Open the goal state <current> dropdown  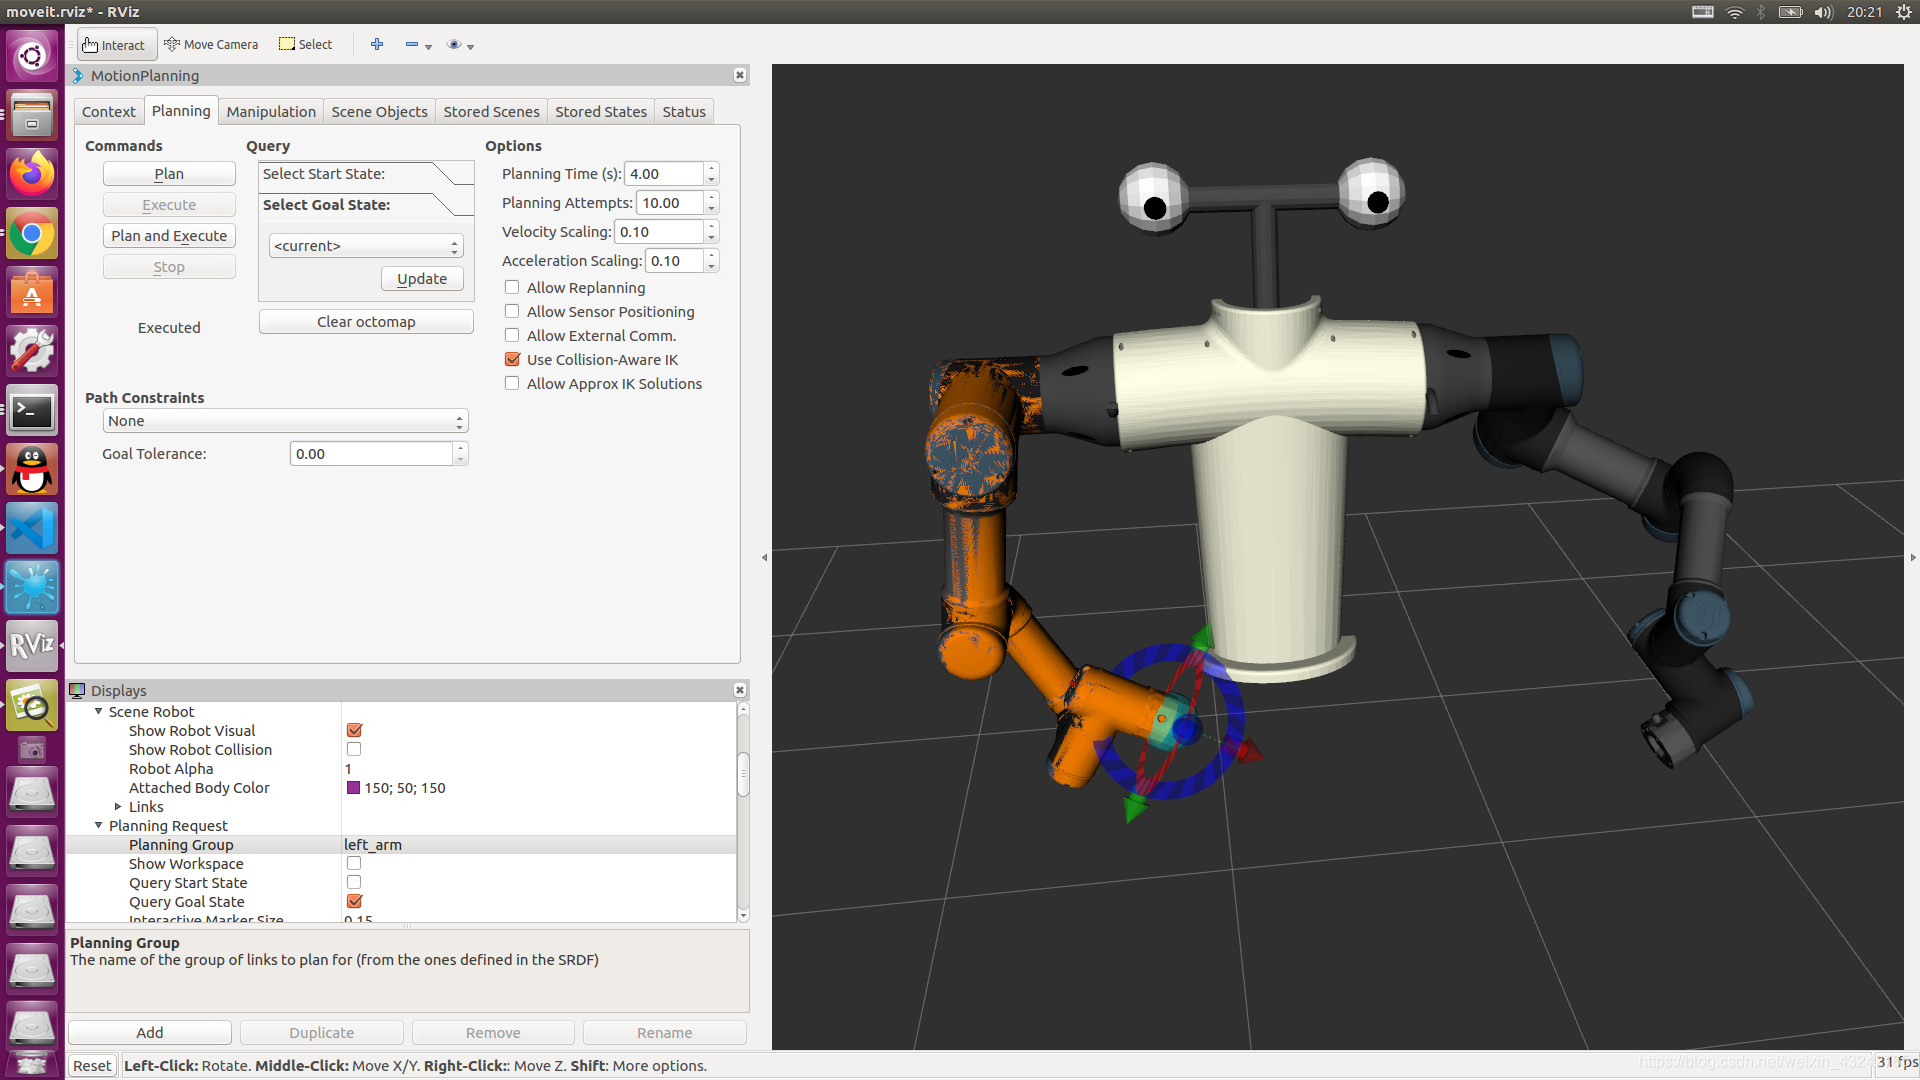coord(365,246)
